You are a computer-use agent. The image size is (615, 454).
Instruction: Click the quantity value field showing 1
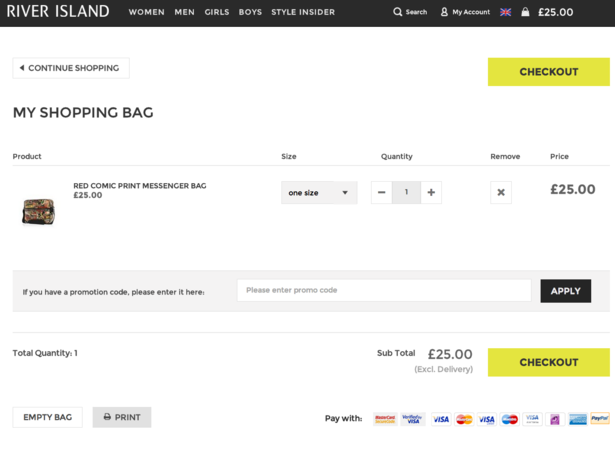406,192
